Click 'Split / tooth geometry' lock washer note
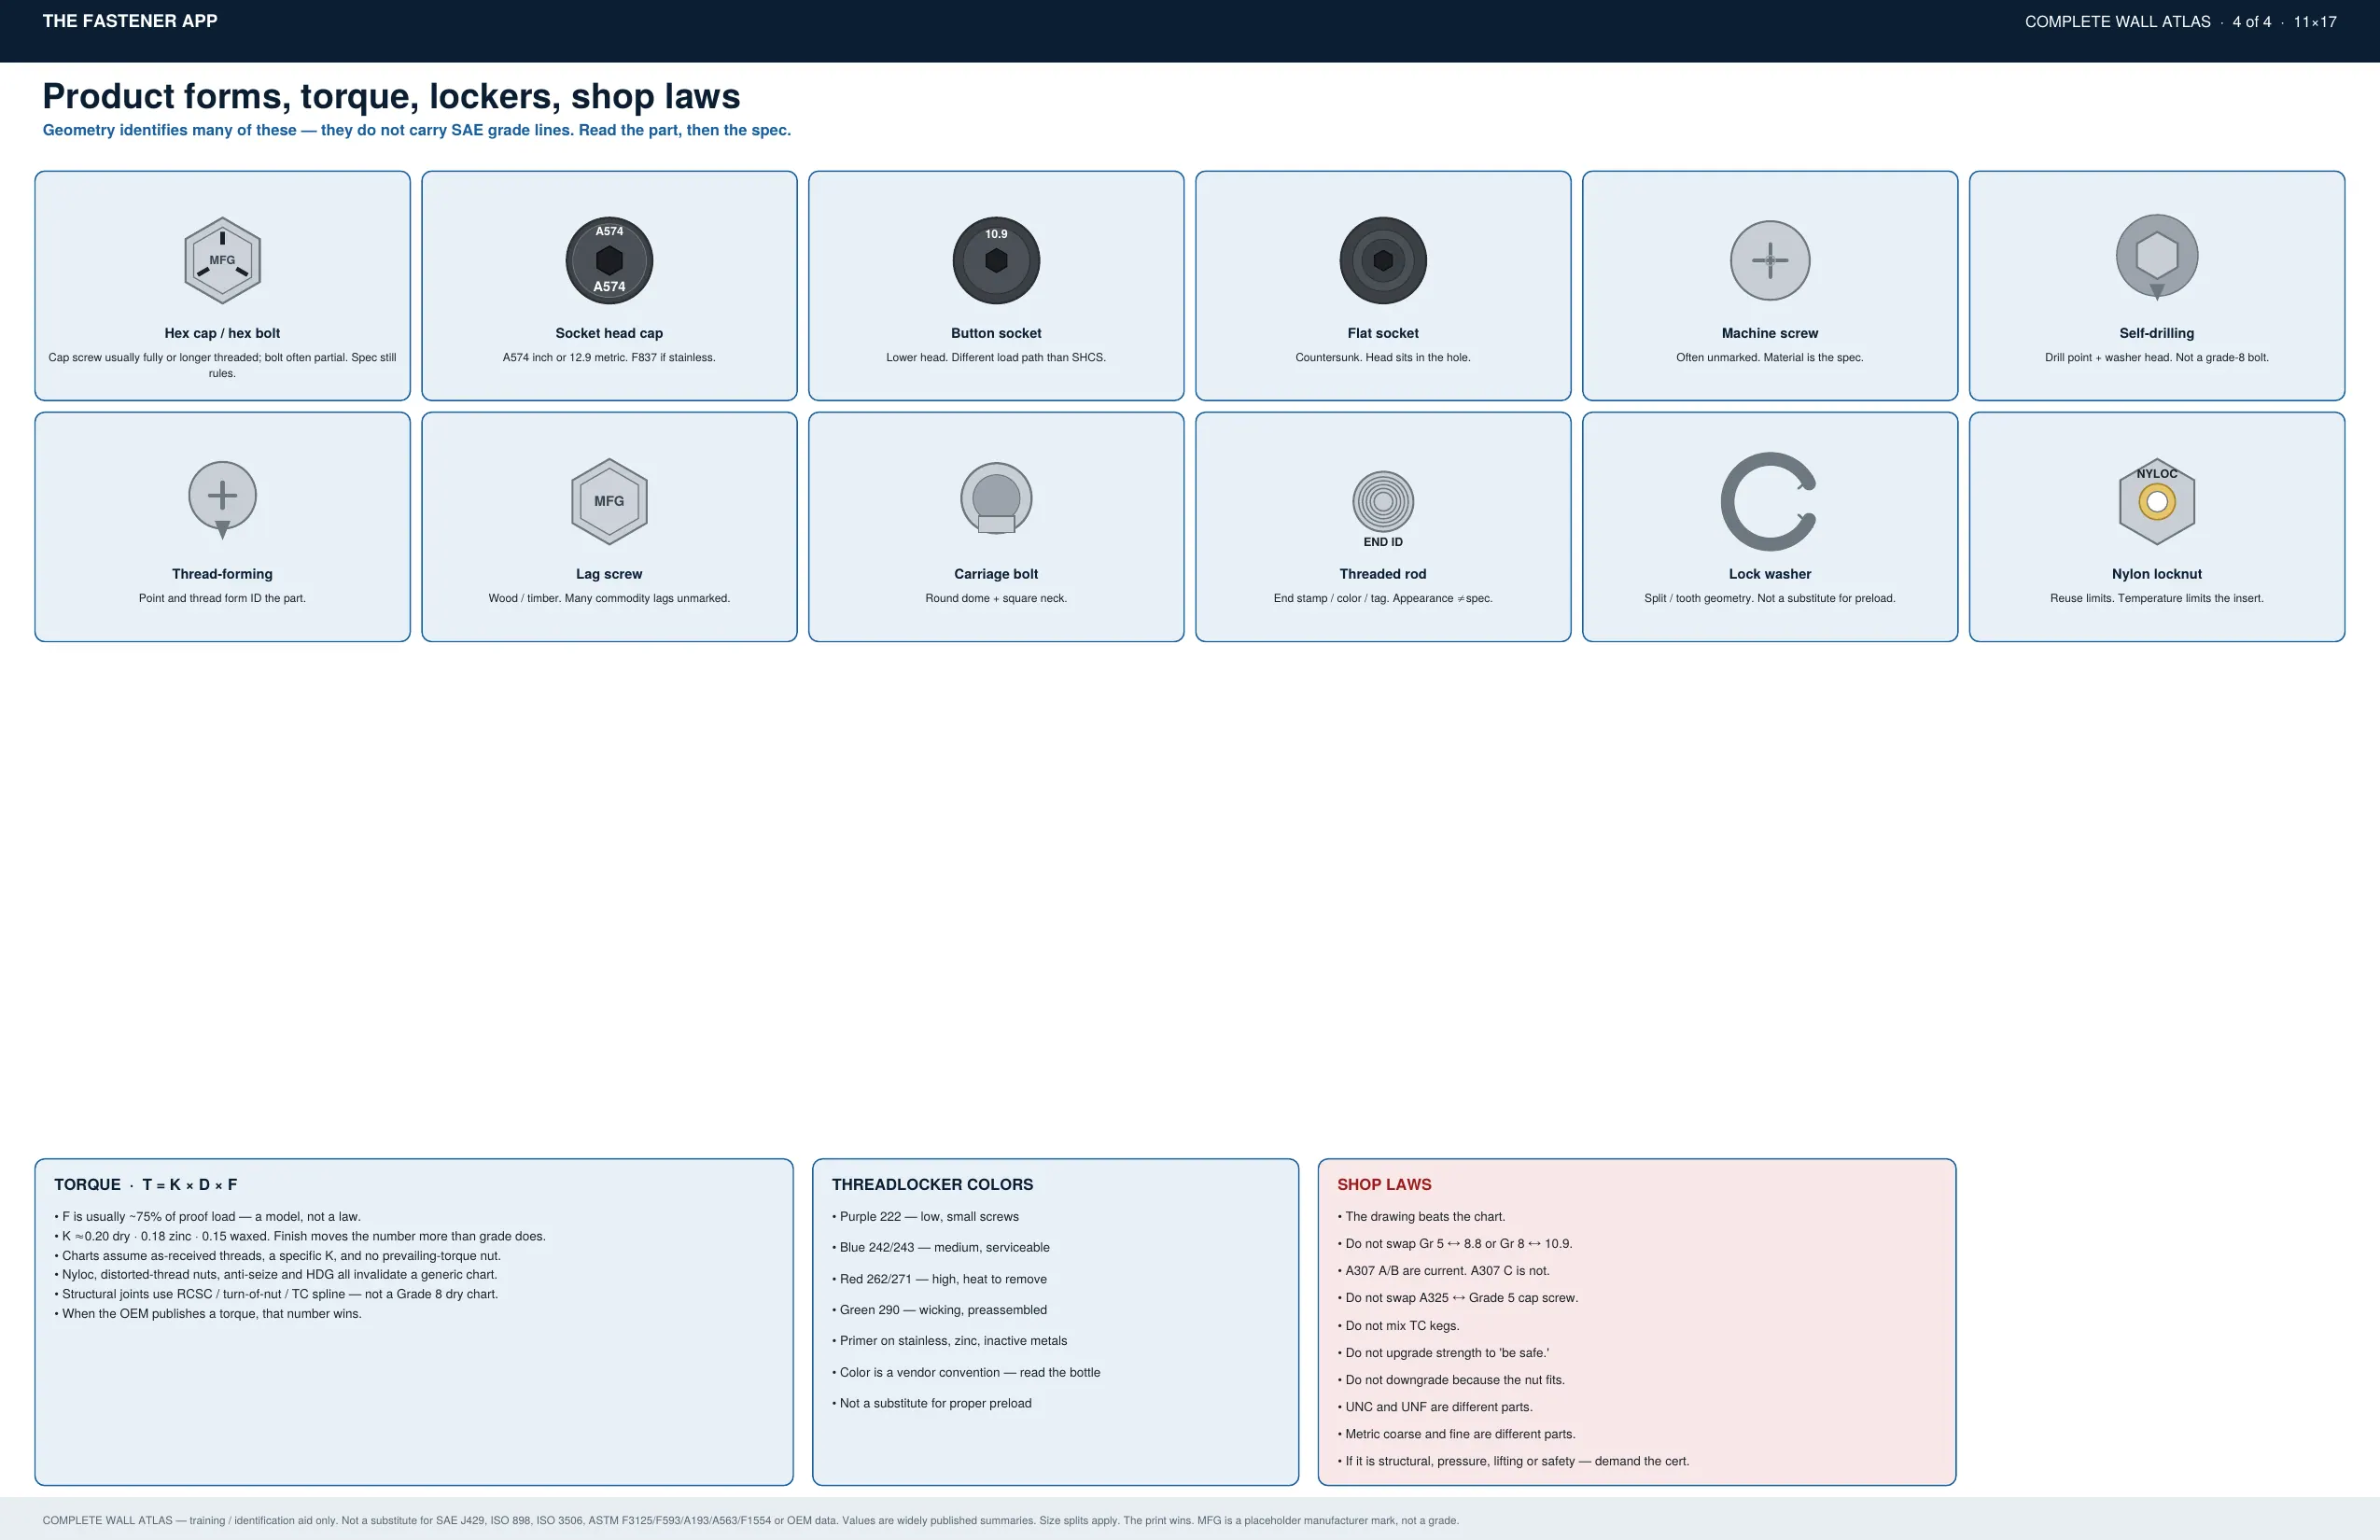 [1770, 598]
